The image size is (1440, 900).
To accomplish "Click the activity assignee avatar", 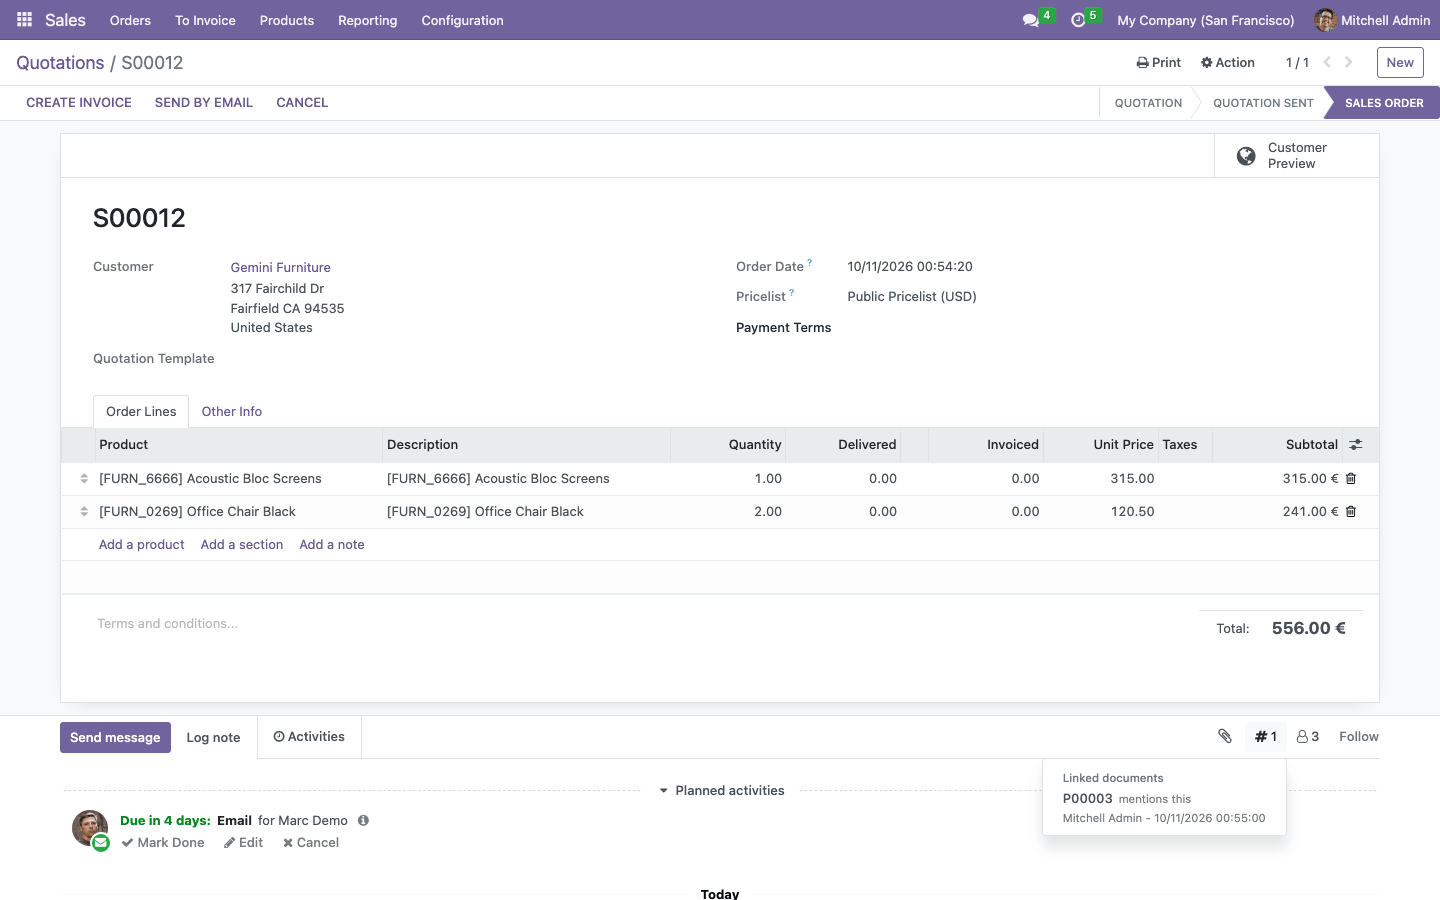I will coord(90,829).
